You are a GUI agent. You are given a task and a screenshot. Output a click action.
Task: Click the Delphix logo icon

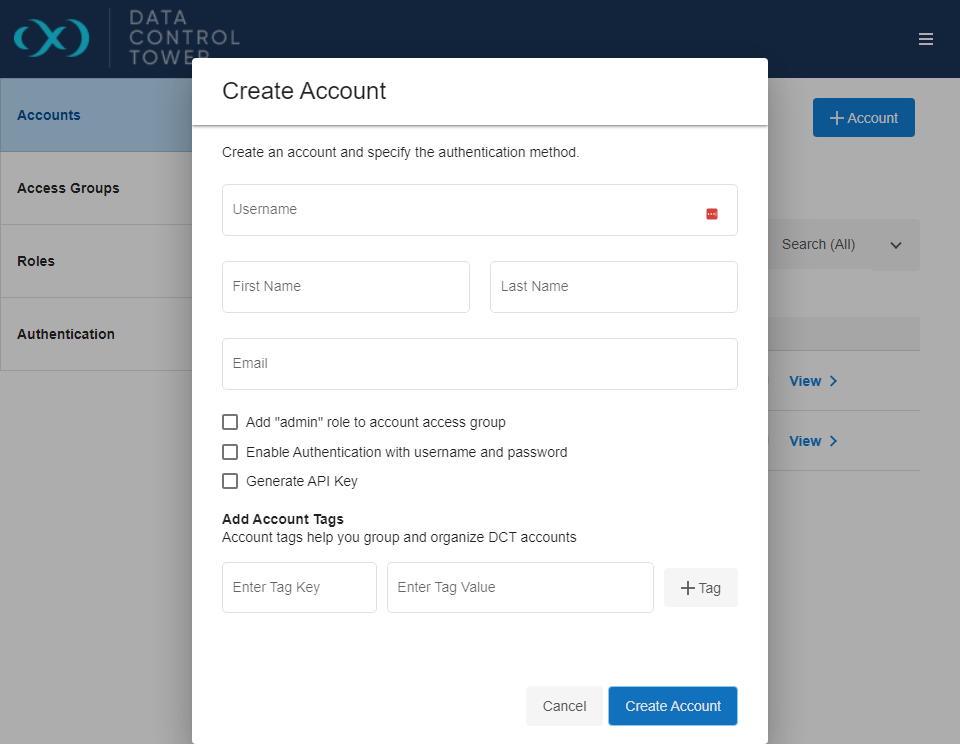coord(51,38)
